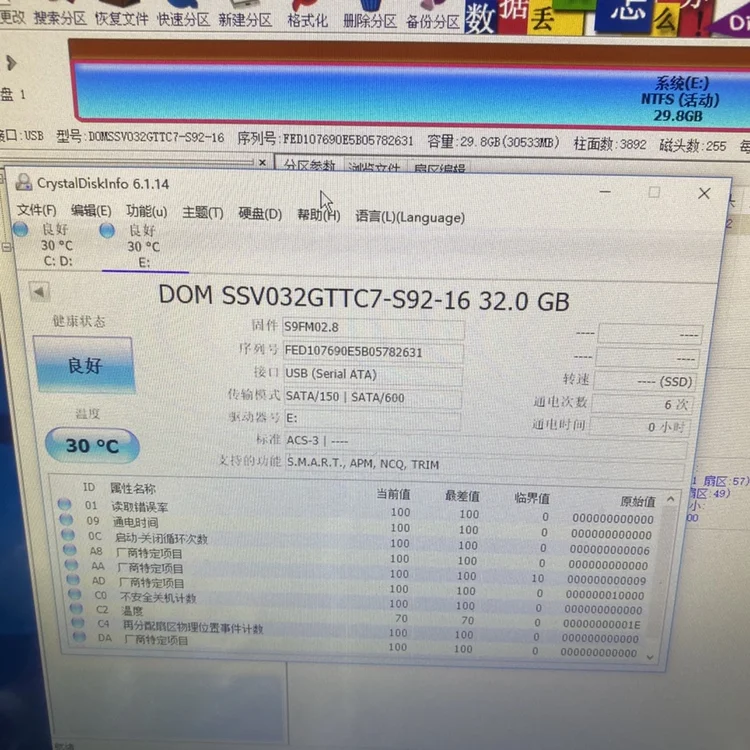Click 备份分区 in the partition tool toolbar

(x=432, y=21)
